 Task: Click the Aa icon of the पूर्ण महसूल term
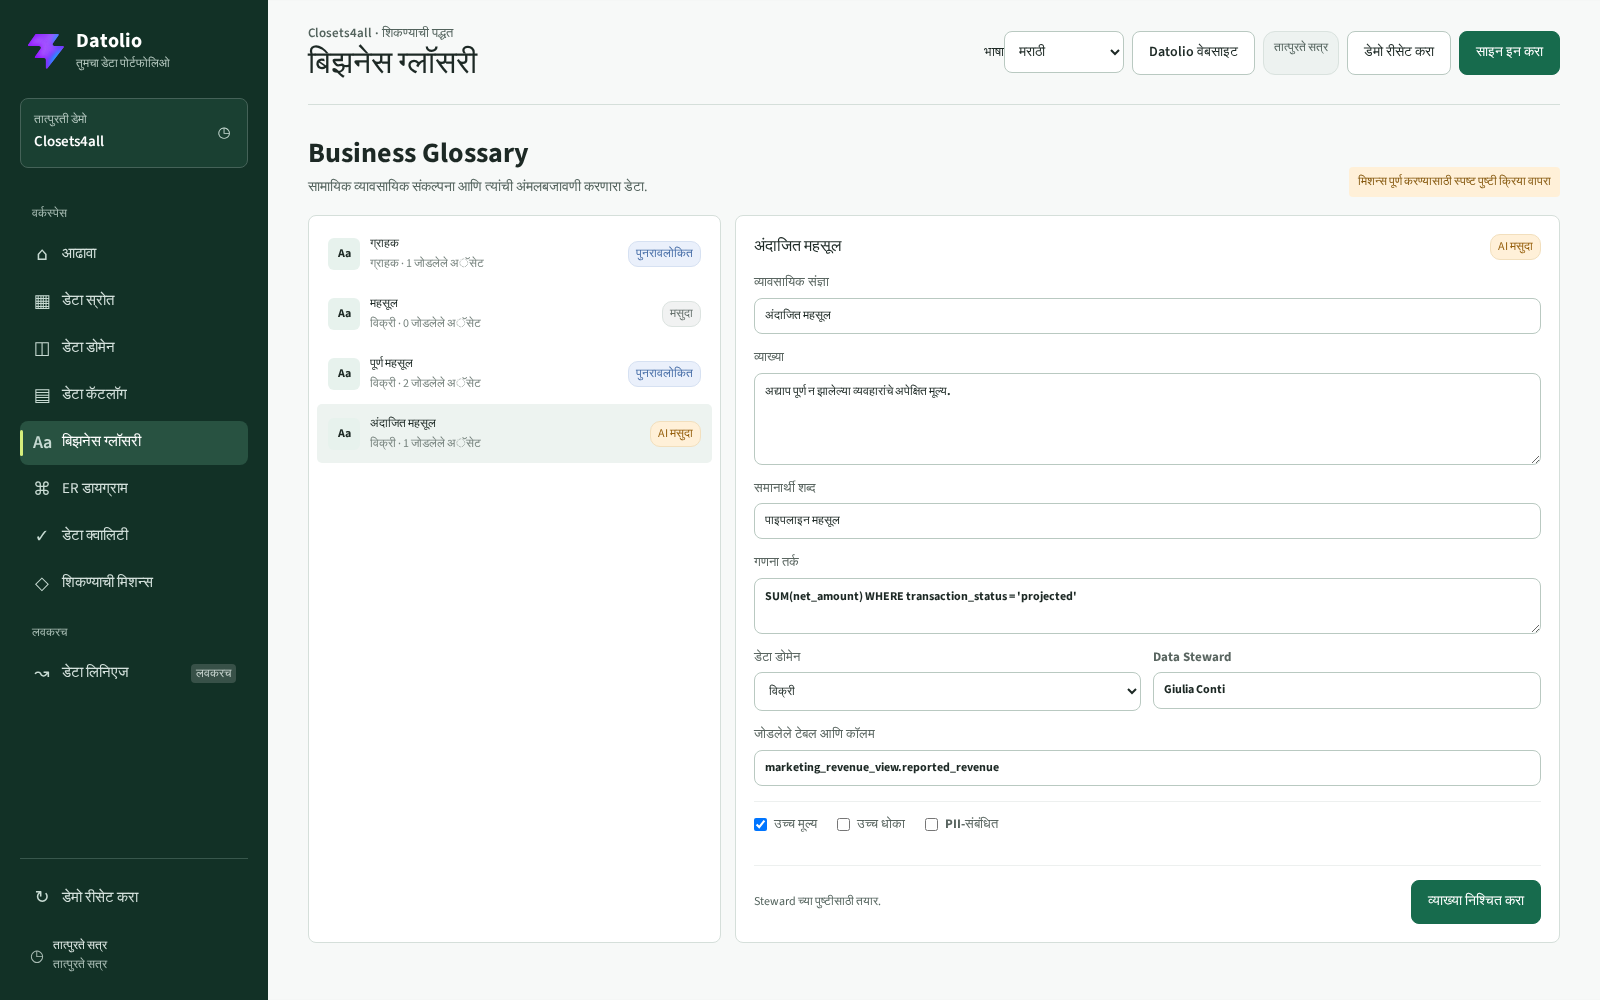[344, 374]
